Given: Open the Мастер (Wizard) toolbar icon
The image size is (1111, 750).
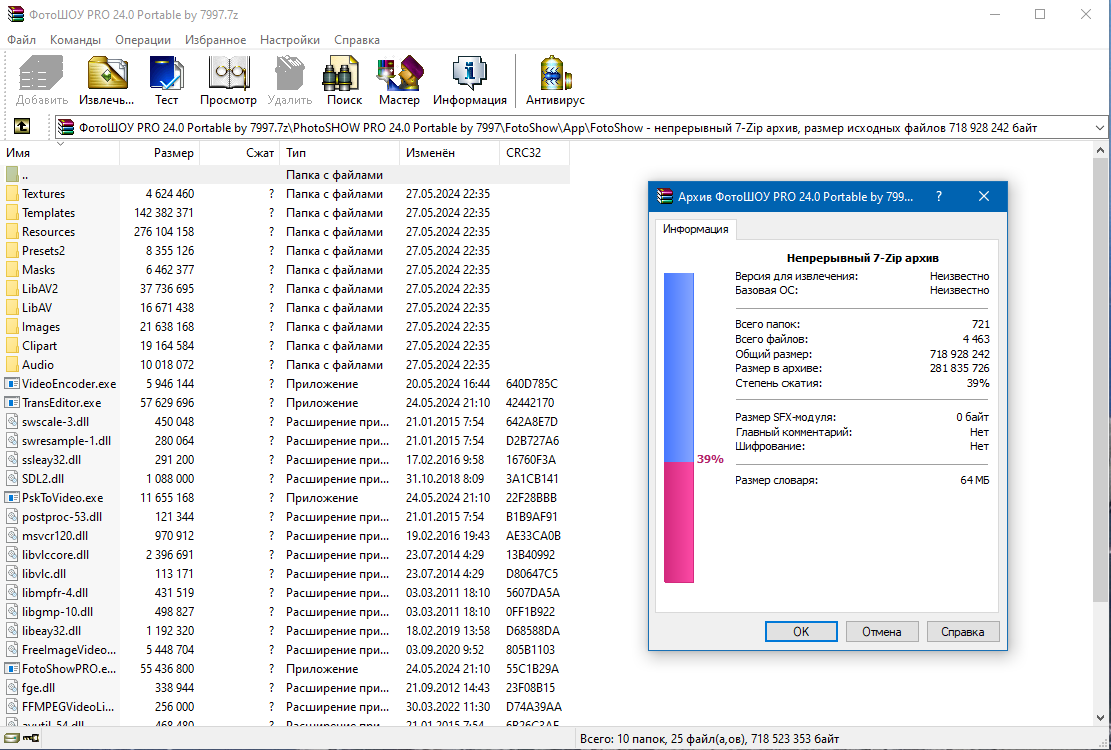Looking at the screenshot, I should tap(399, 80).
